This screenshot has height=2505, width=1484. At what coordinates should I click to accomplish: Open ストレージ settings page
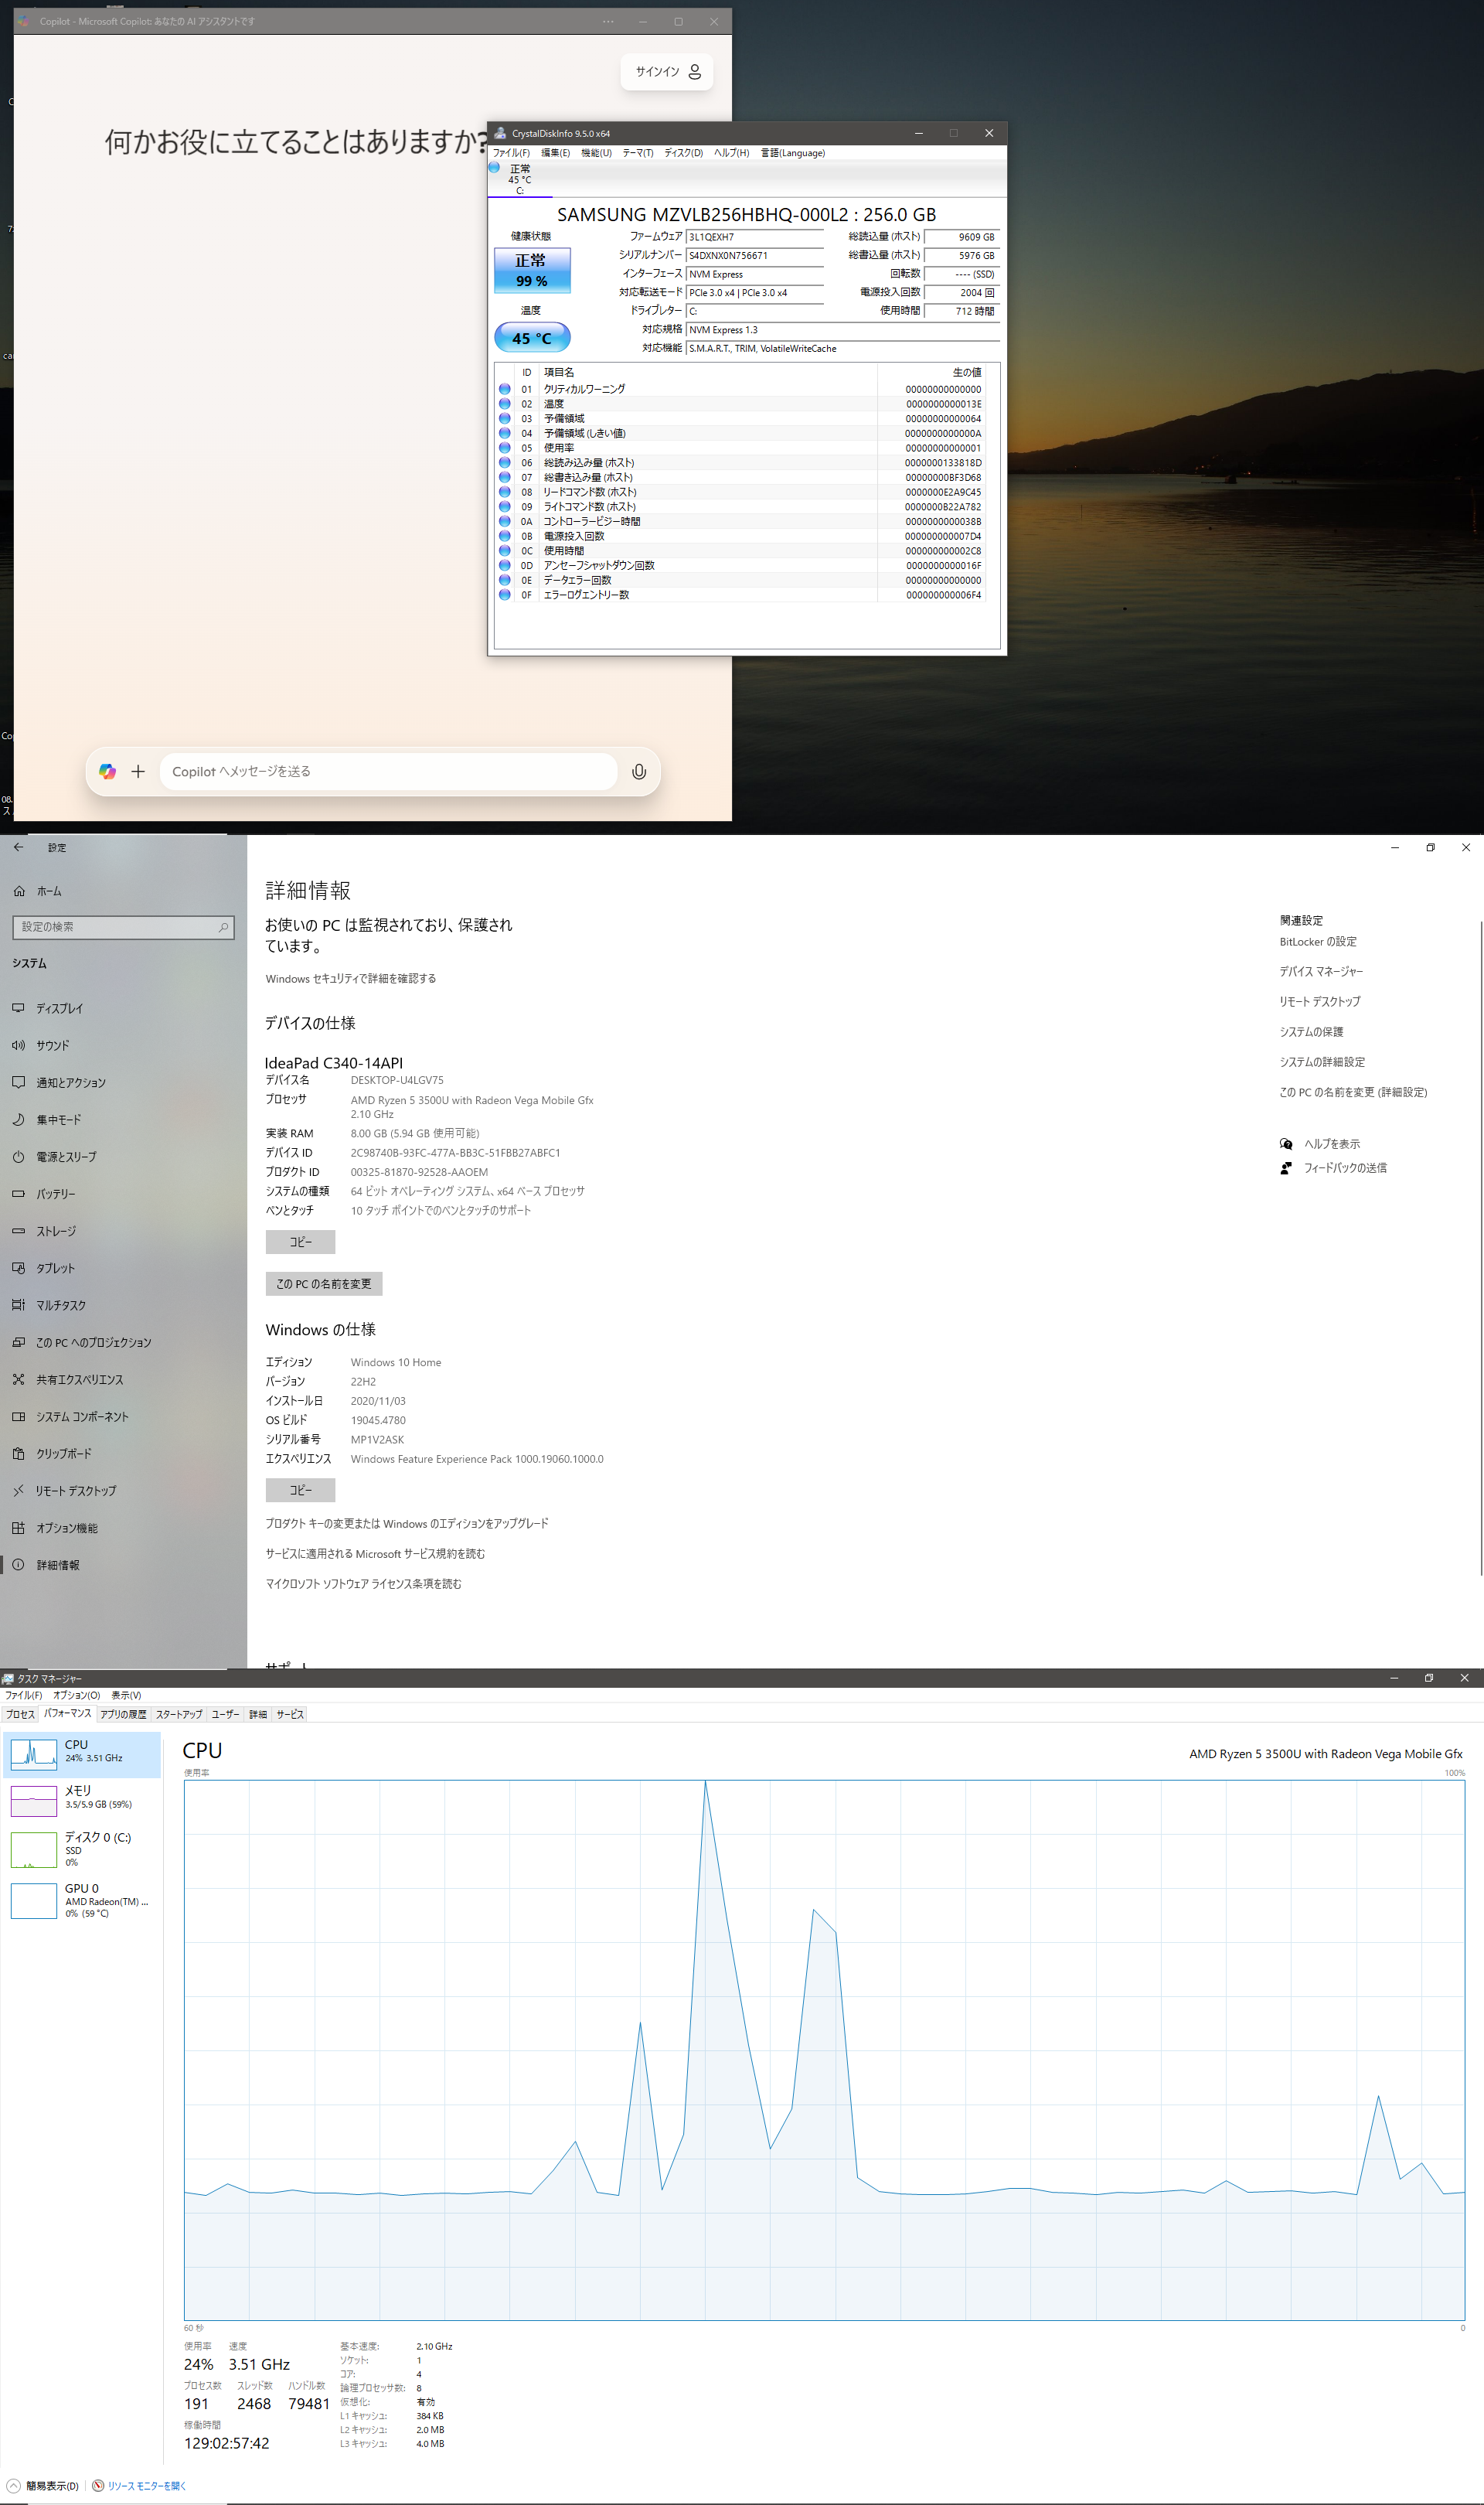coord(123,1231)
